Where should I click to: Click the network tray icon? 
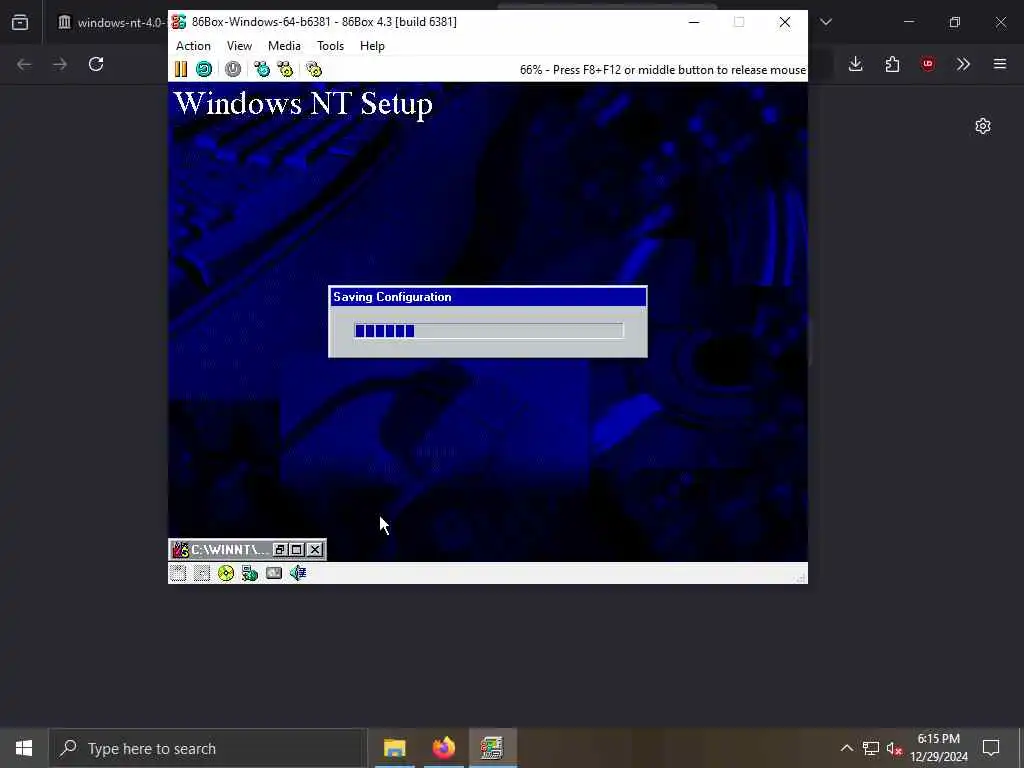click(871, 748)
